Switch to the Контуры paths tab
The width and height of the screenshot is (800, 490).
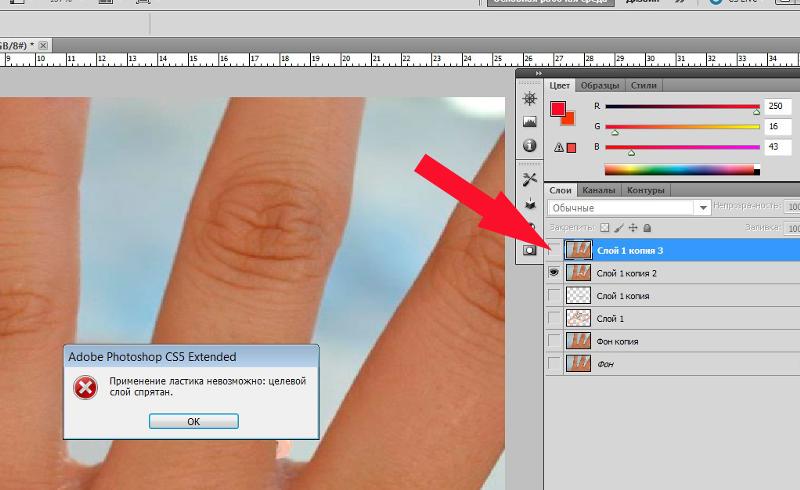tap(646, 190)
